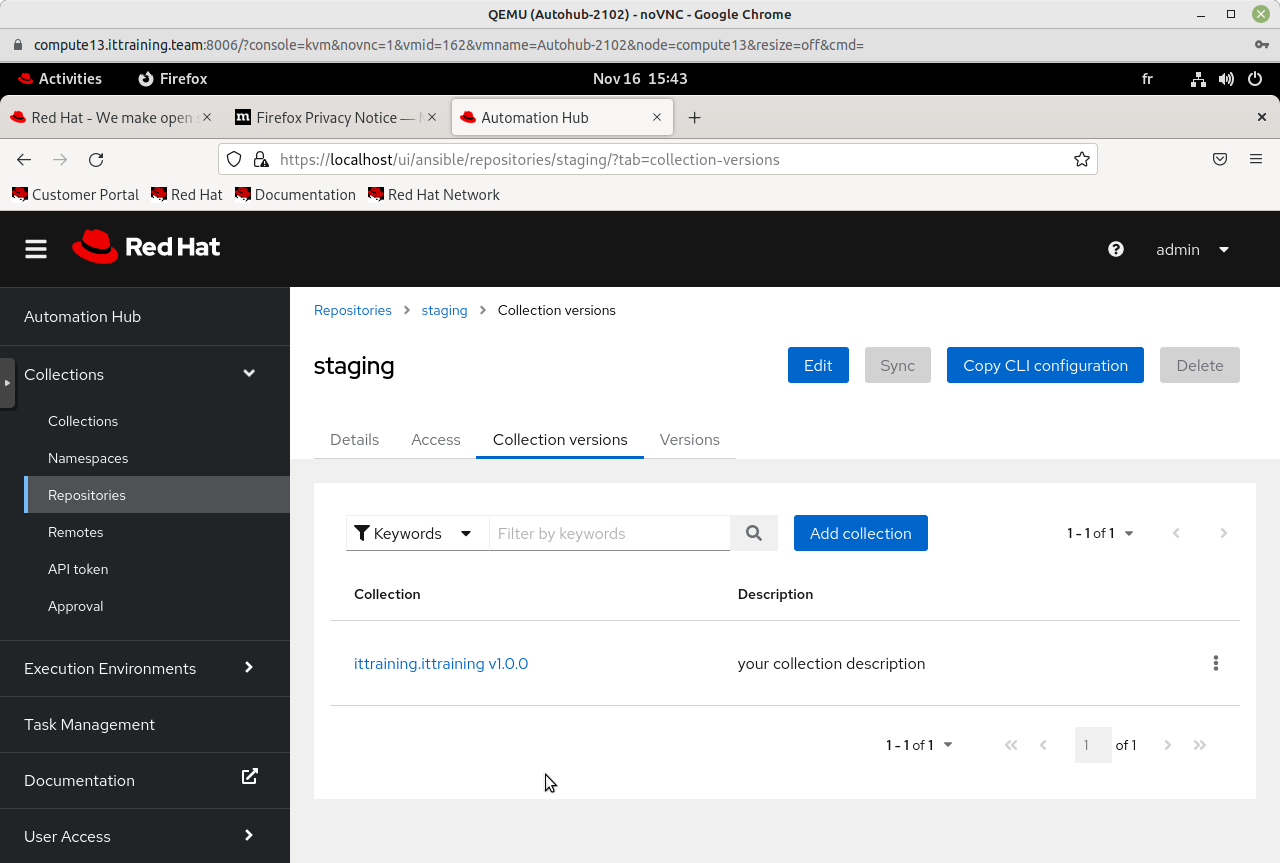The width and height of the screenshot is (1280, 863).
Task: Click the Add collection button
Action: pyautogui.click(x=861, y=533)
